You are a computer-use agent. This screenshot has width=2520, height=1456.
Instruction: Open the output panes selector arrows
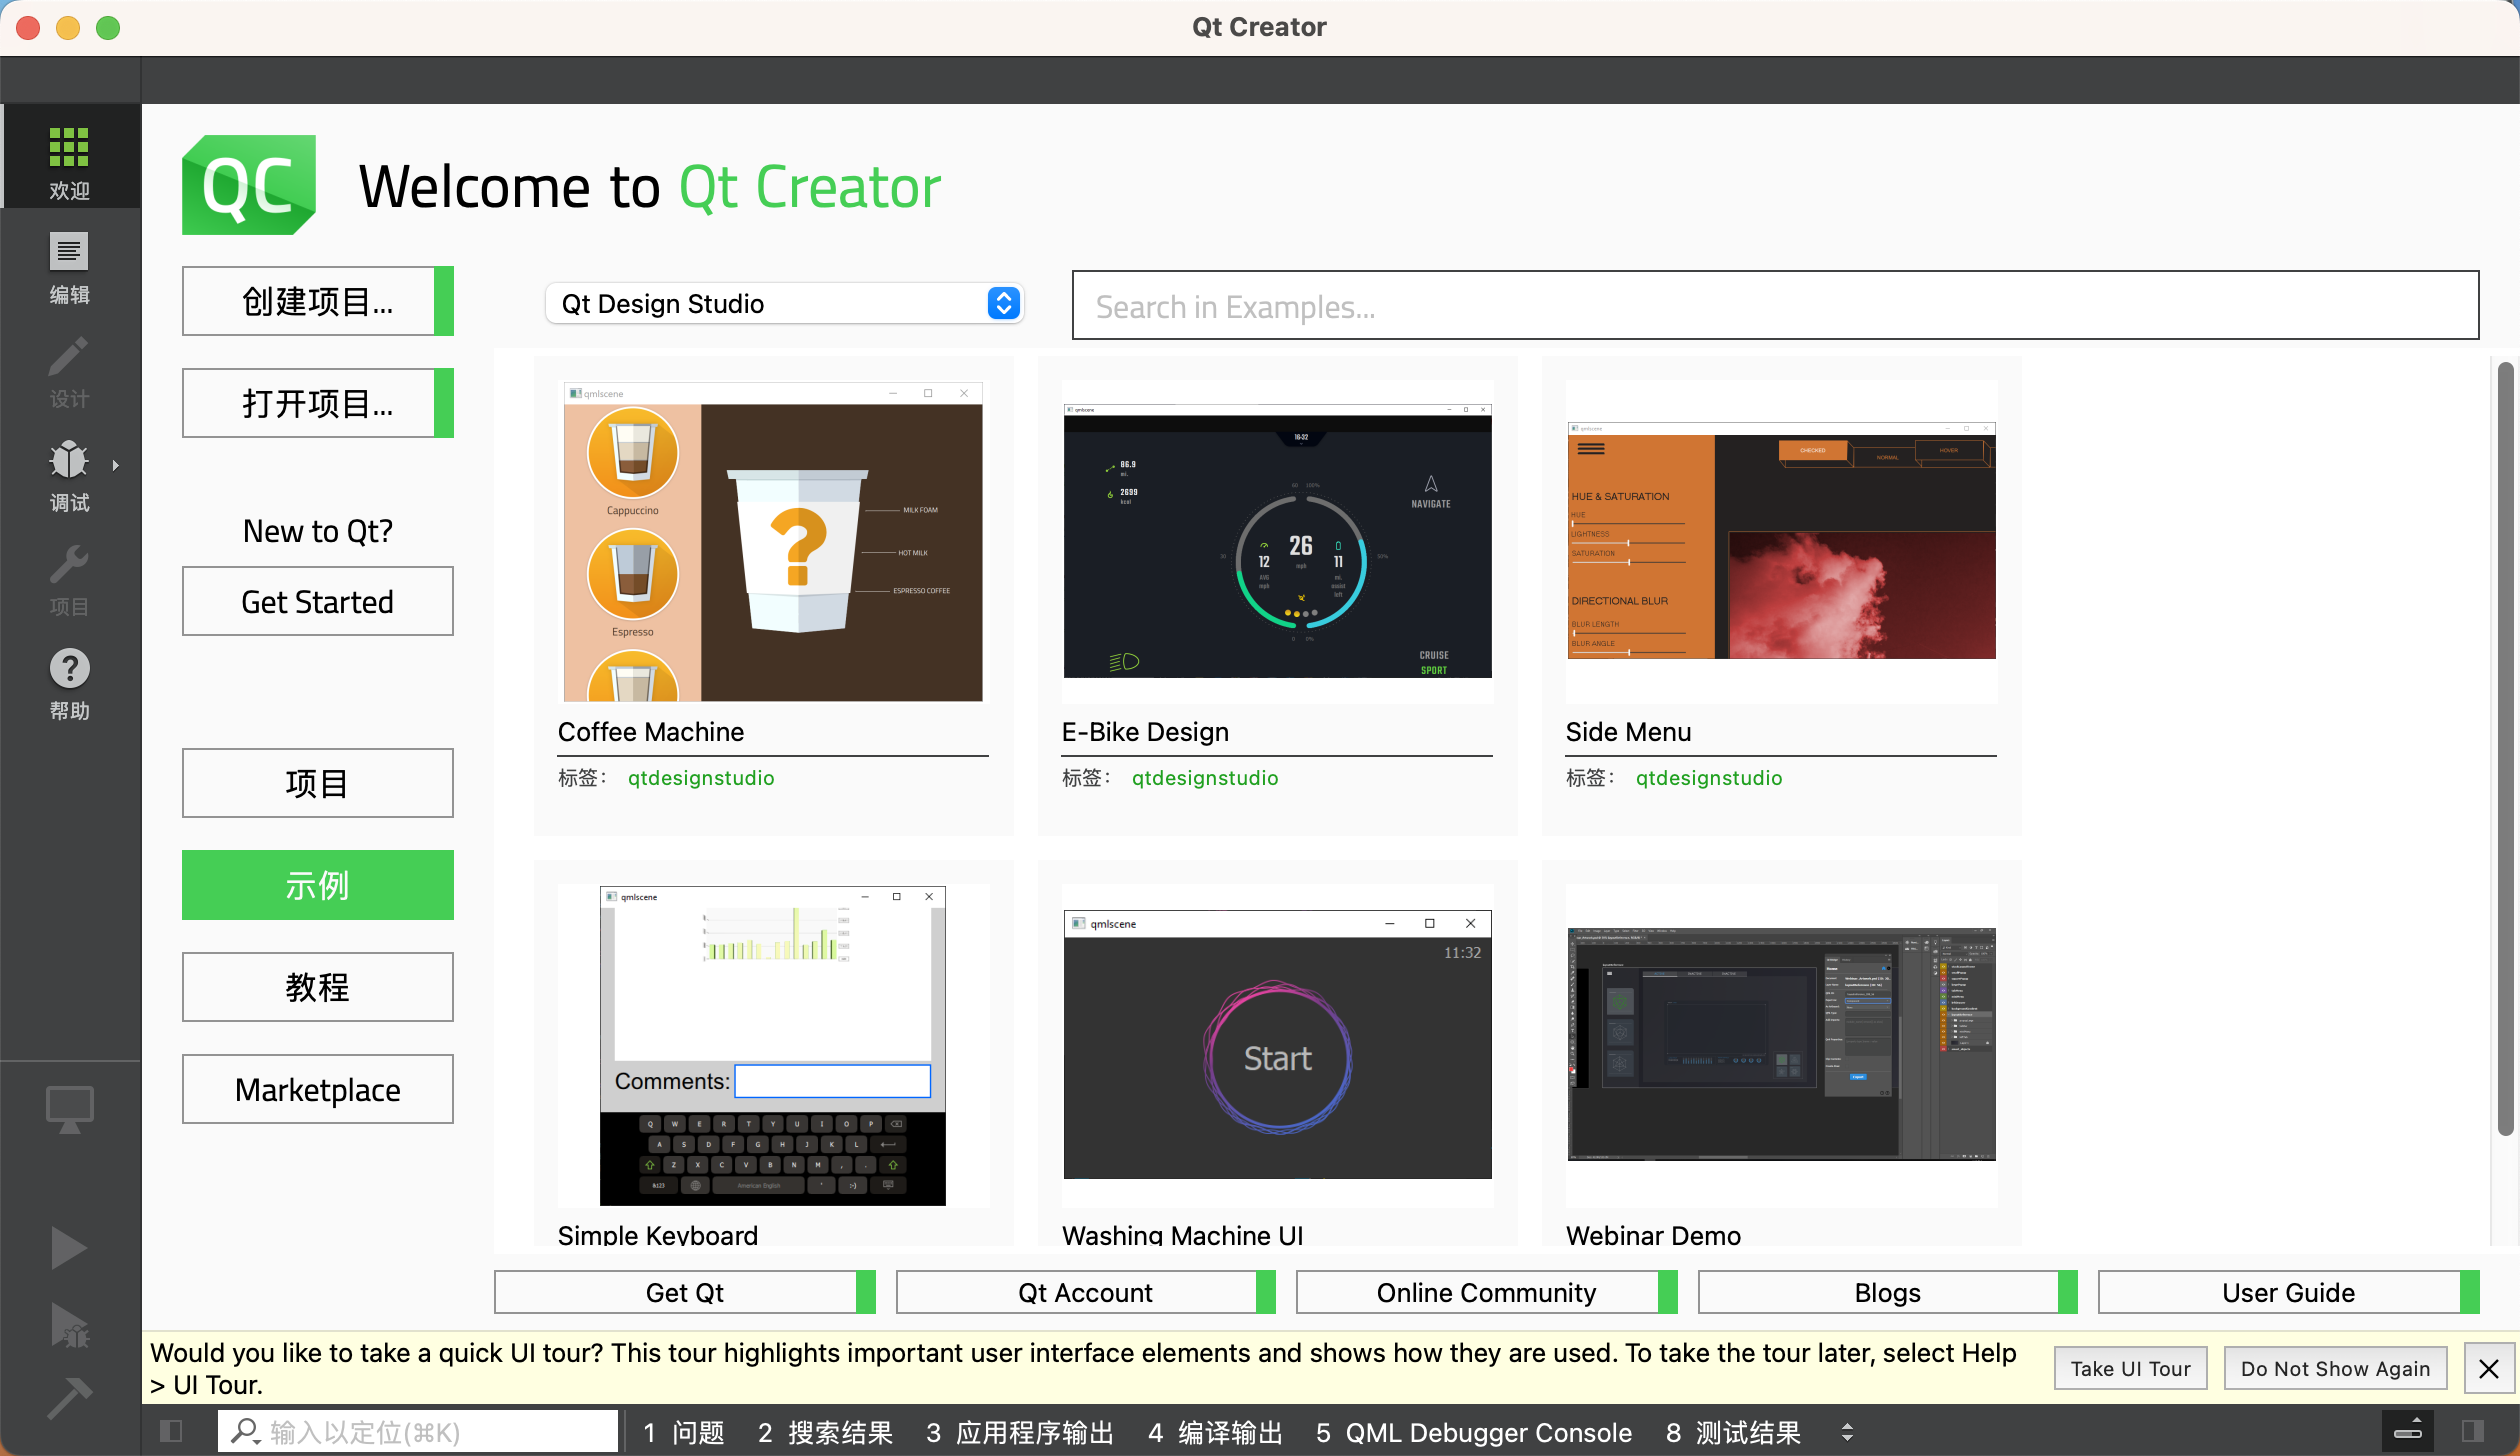point(1847,1432)
